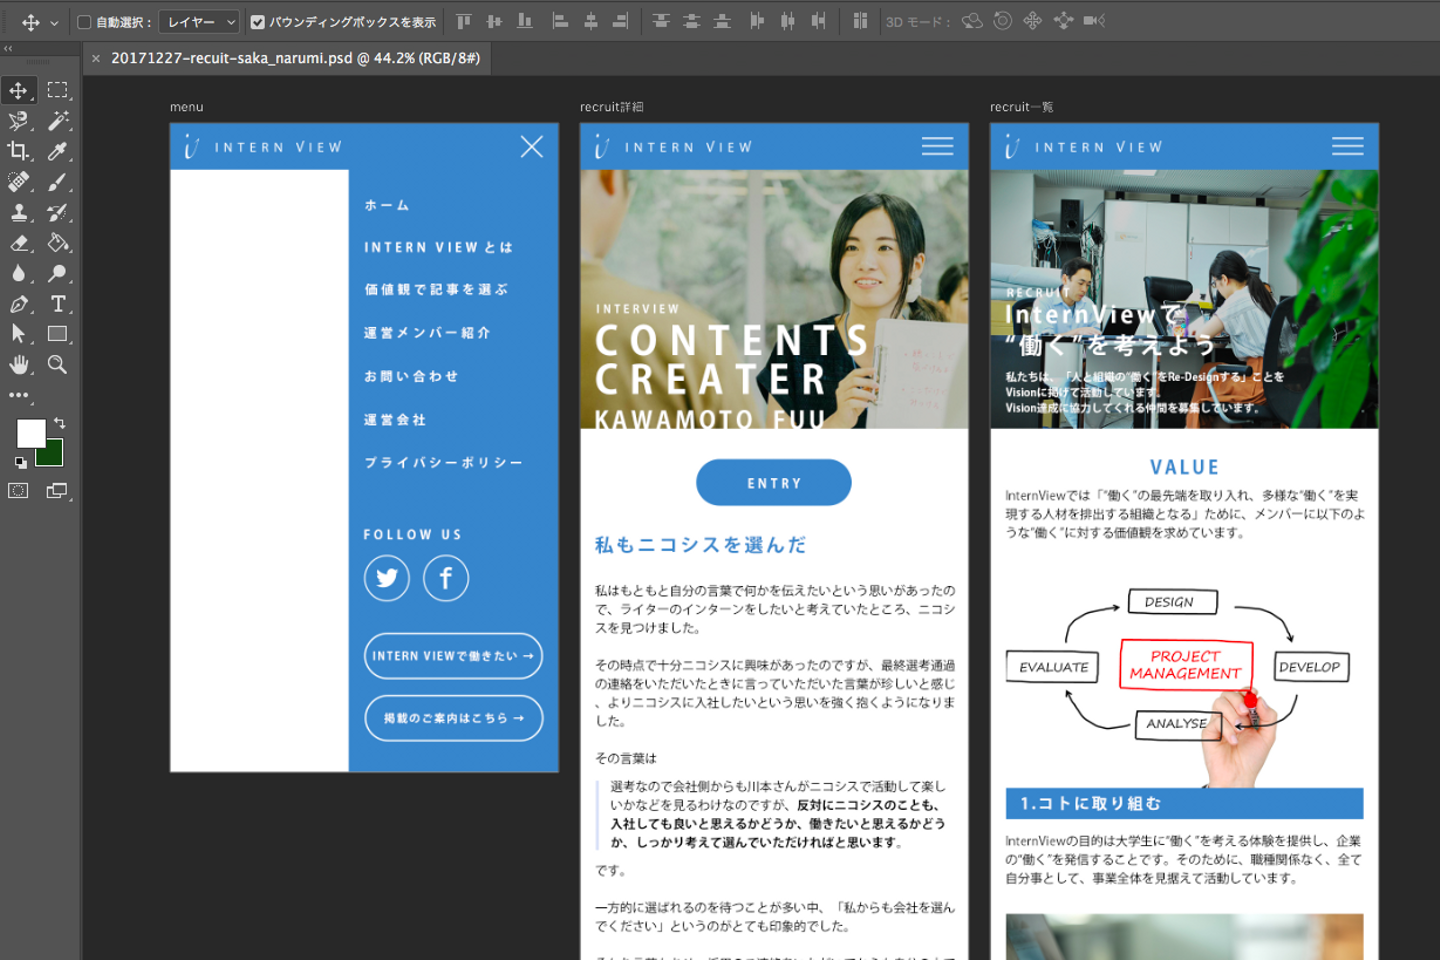The width and height of the screenshot is (1440, 960).
Task: Choose the Hand tool
Action: 18,365
